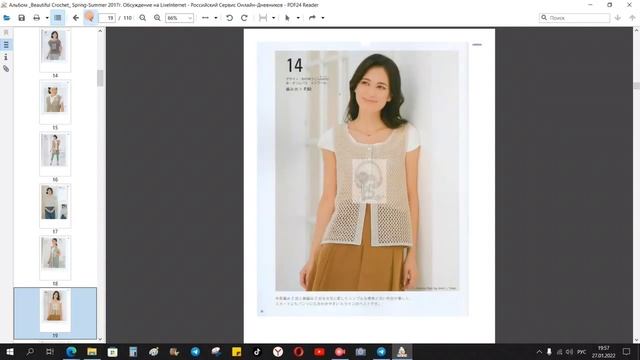
Task: Open TikTok from taskbar
Action: pos(257,352)
